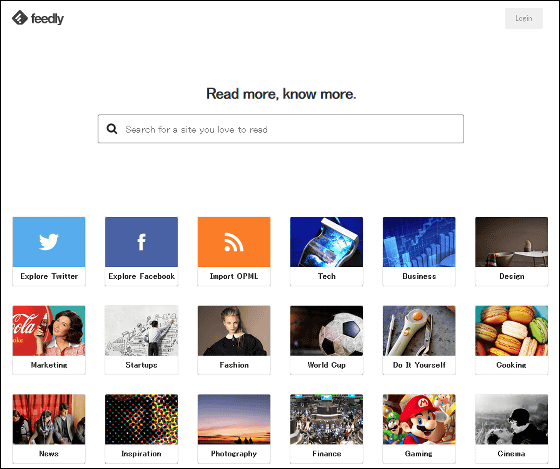
Task: Focus the site search input field
Action: tap(281, 129)
